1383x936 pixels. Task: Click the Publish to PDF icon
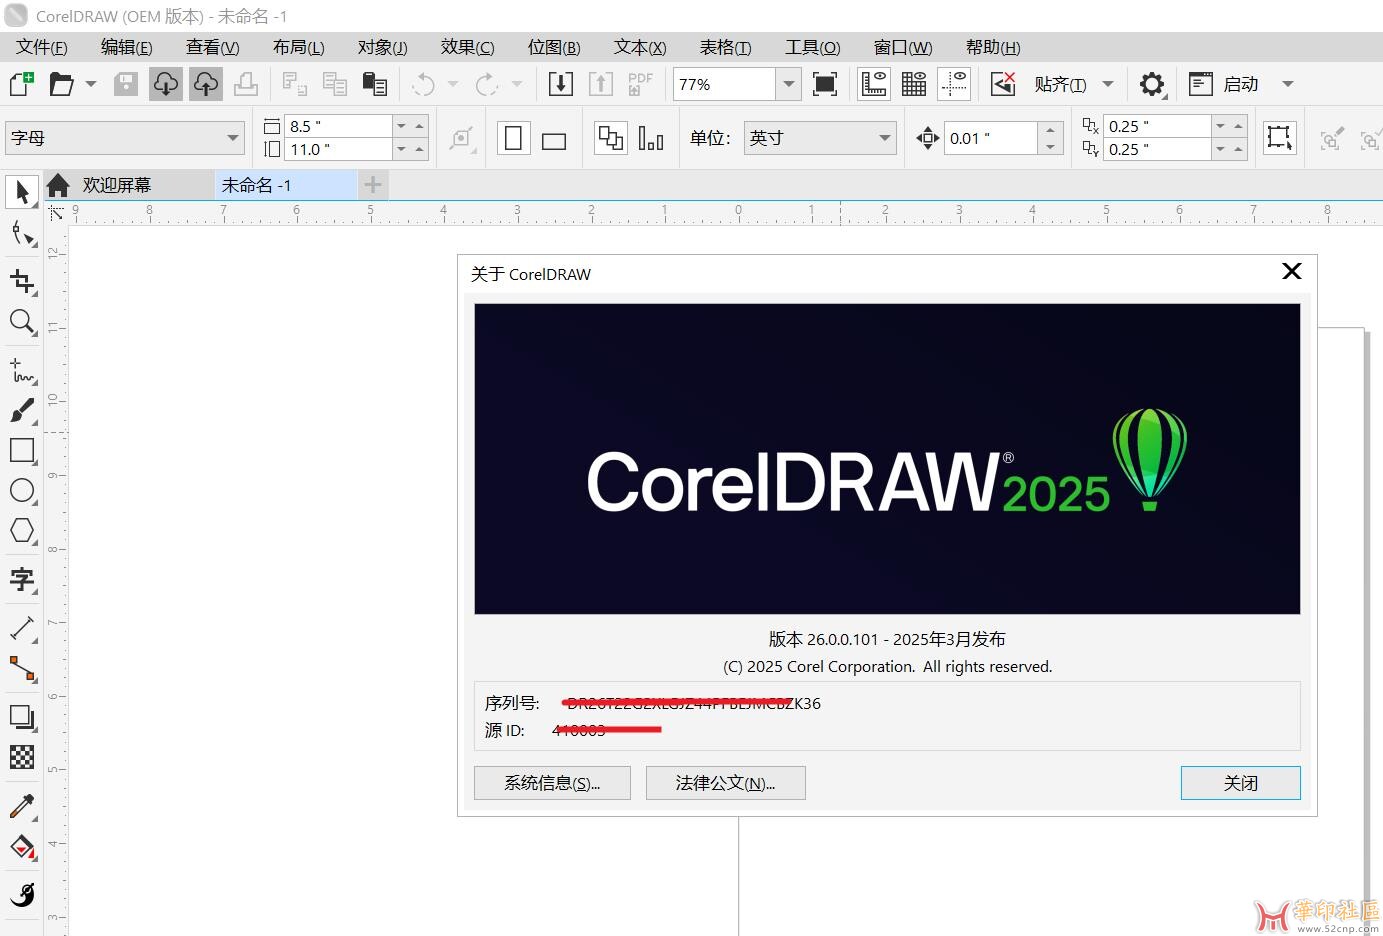pos(640,84)
